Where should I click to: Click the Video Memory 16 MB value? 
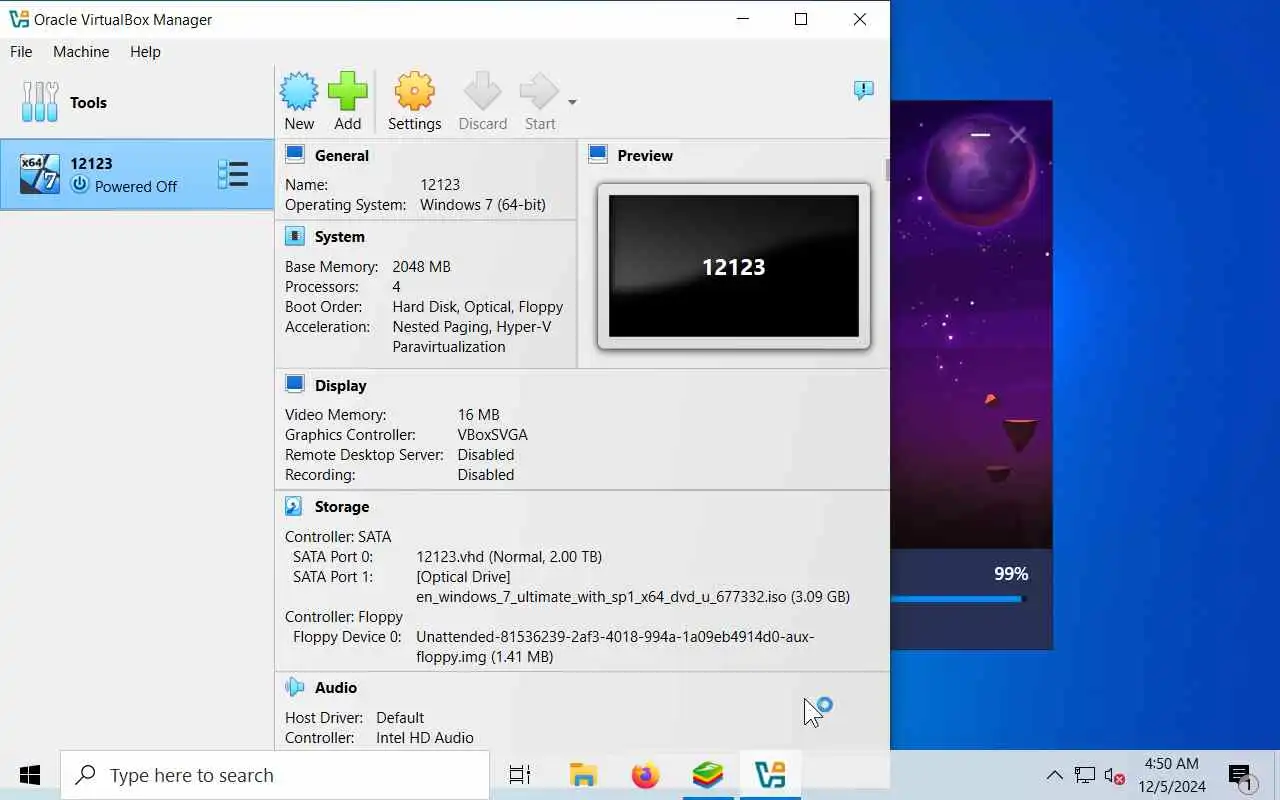pos(478,415)
